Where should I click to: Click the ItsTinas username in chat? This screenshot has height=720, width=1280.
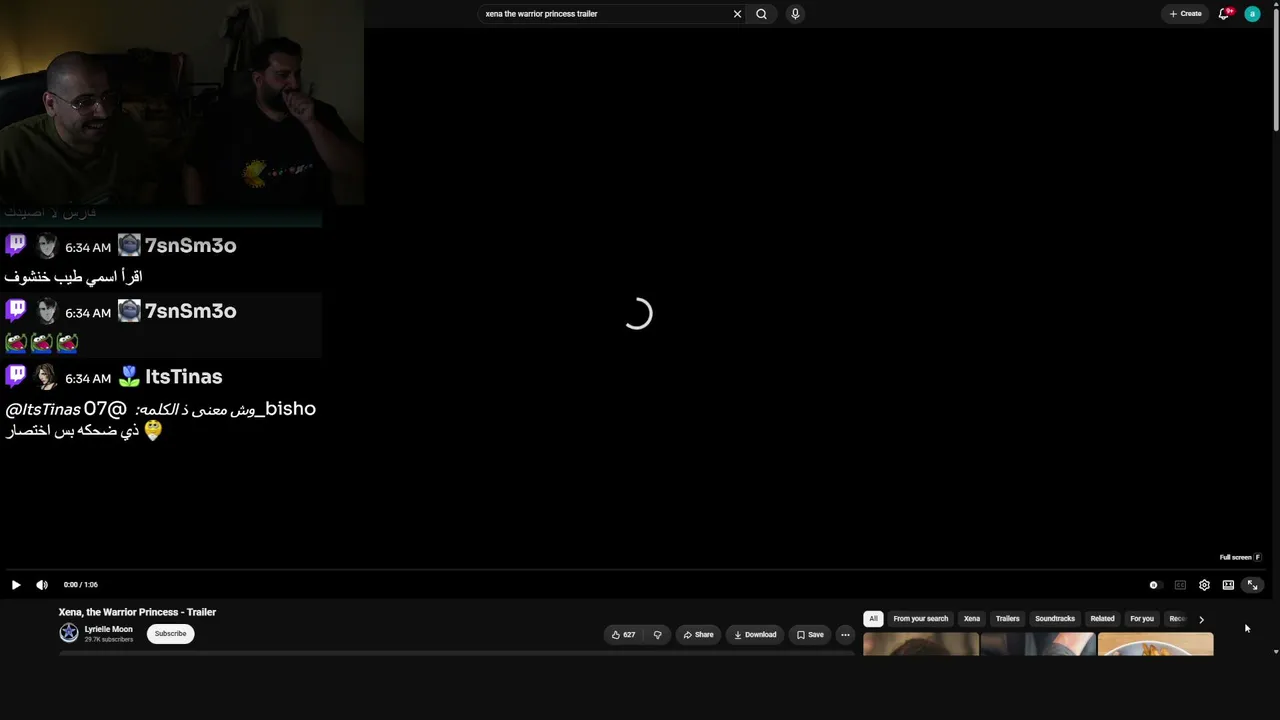pos(184,377)
